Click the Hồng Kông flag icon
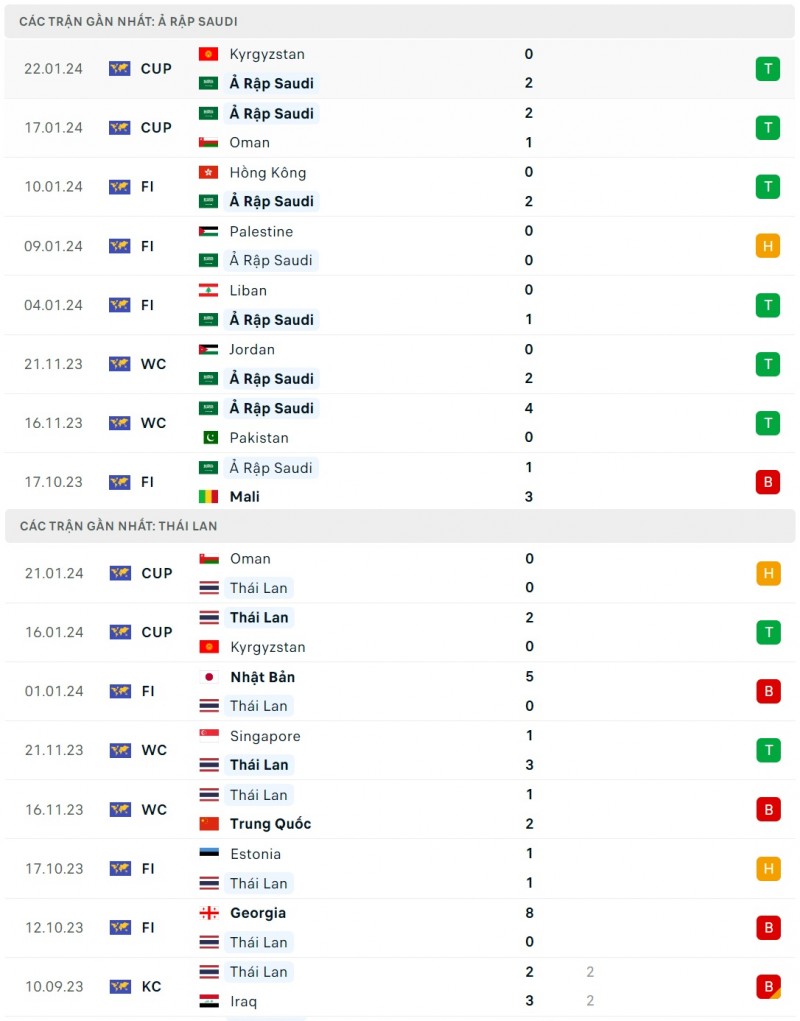The image size is (800, 1021). [208, 172]
